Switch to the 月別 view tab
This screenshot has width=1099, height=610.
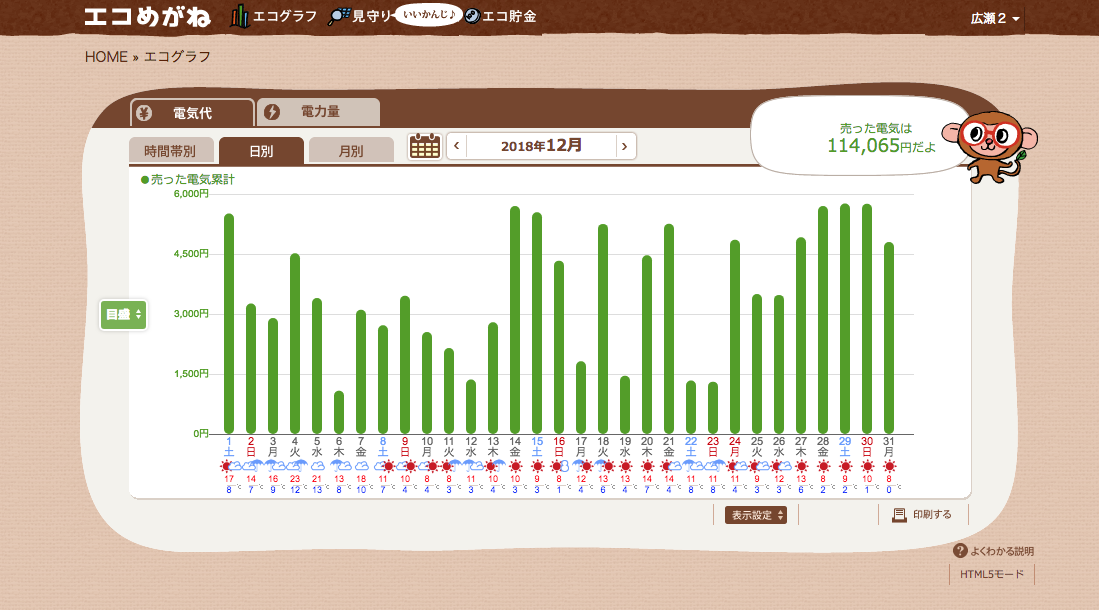pyautogui.click(x=351, y=151)
